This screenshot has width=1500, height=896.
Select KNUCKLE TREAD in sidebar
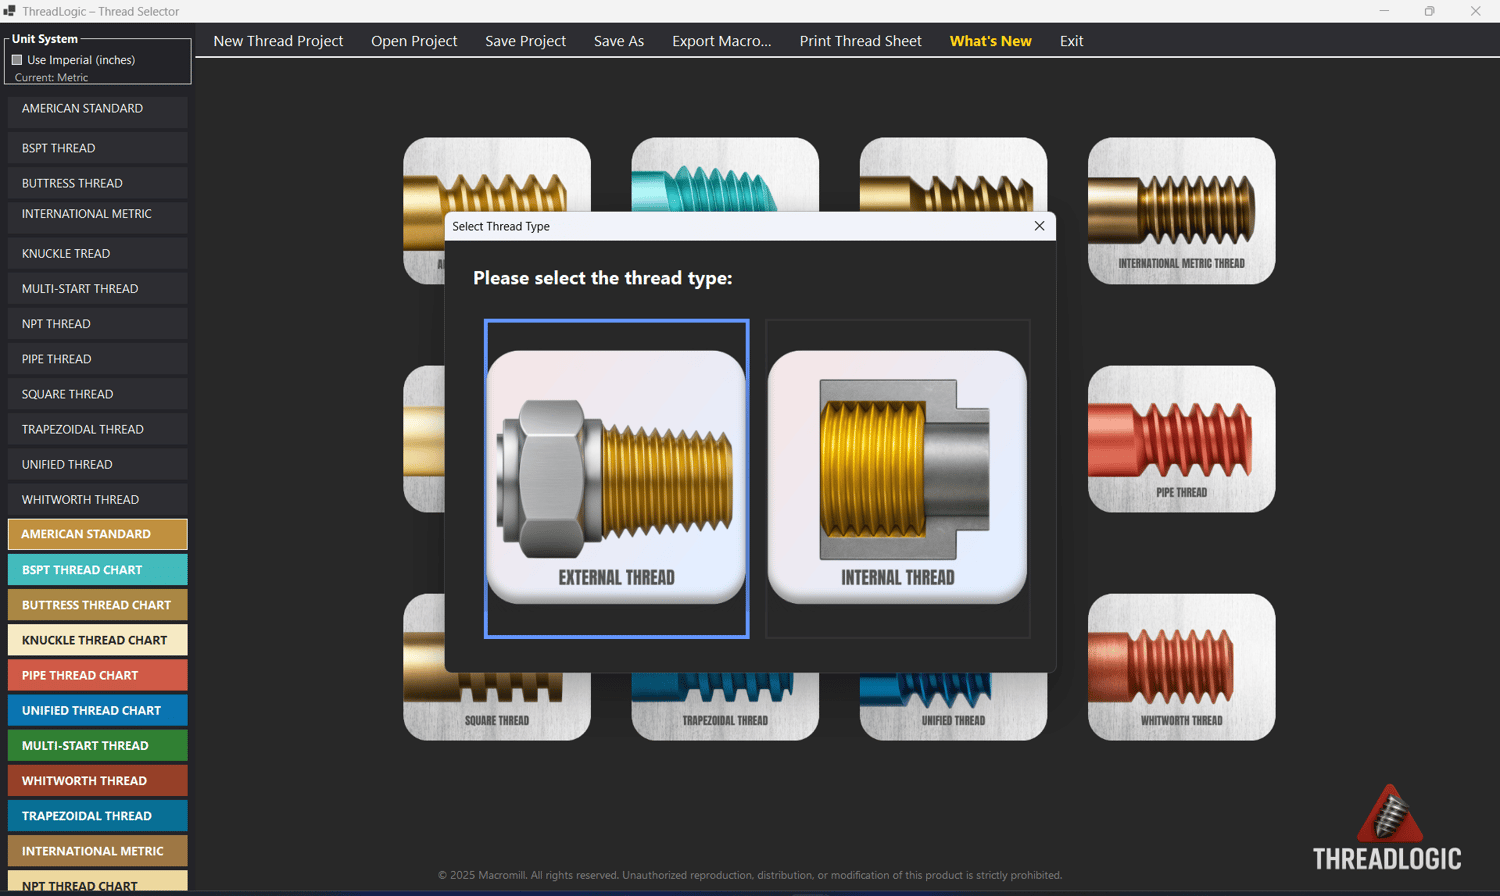pos(97,254)
